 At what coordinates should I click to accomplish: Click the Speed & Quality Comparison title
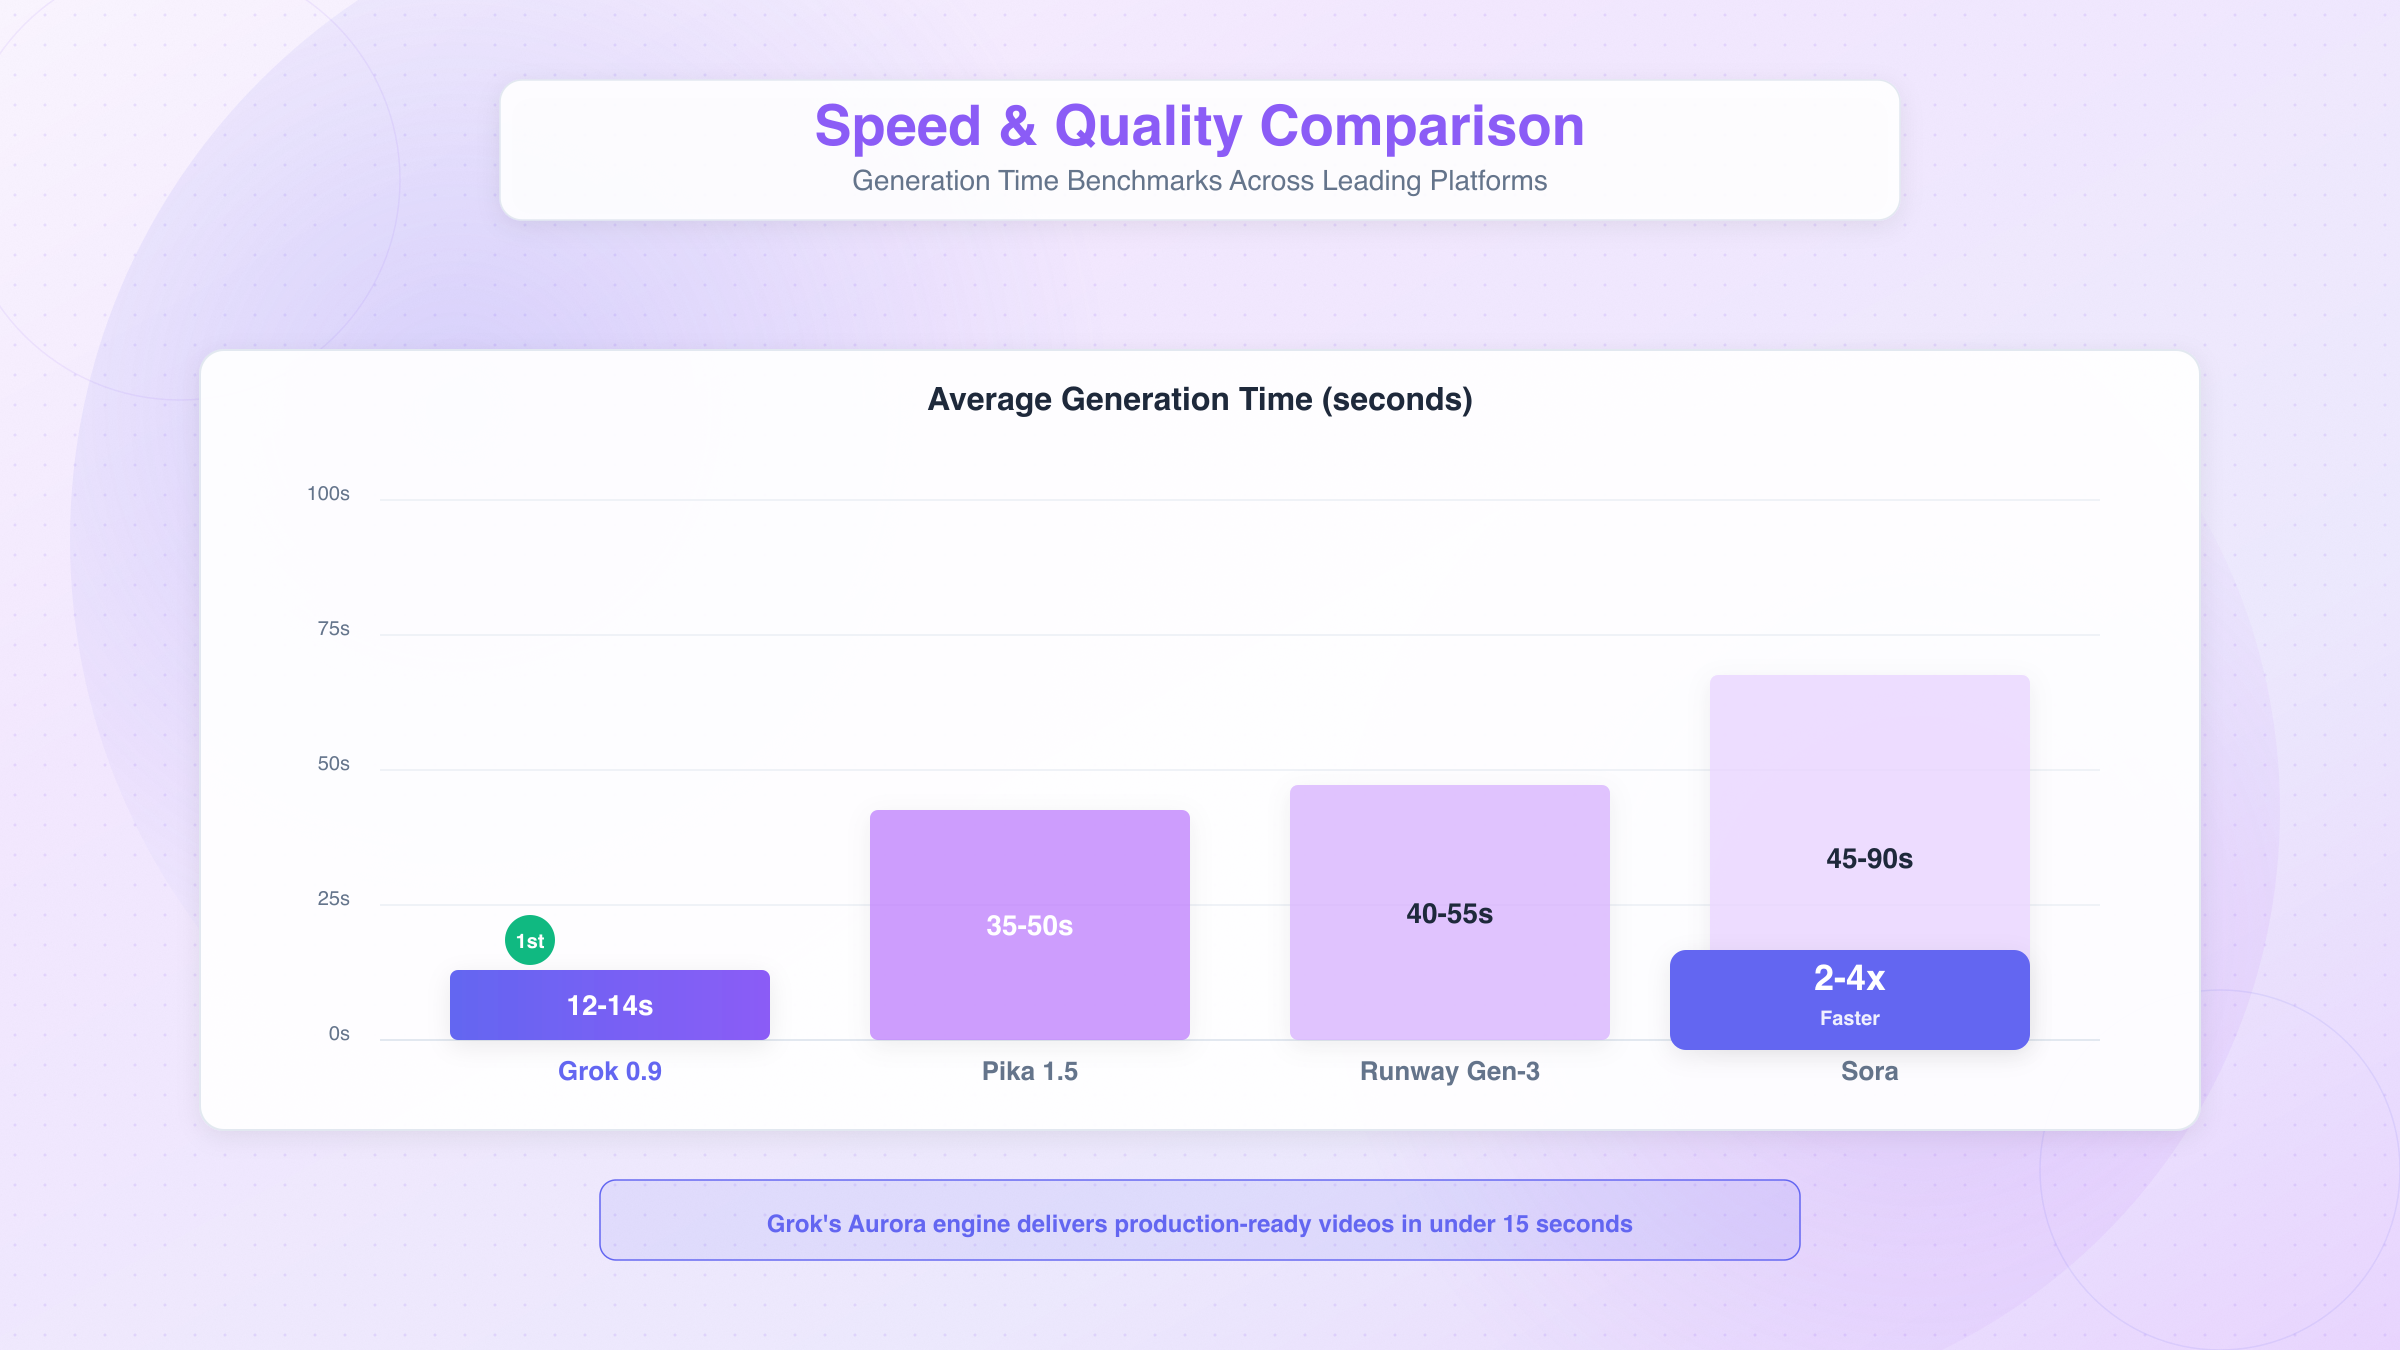[1199, 127]
